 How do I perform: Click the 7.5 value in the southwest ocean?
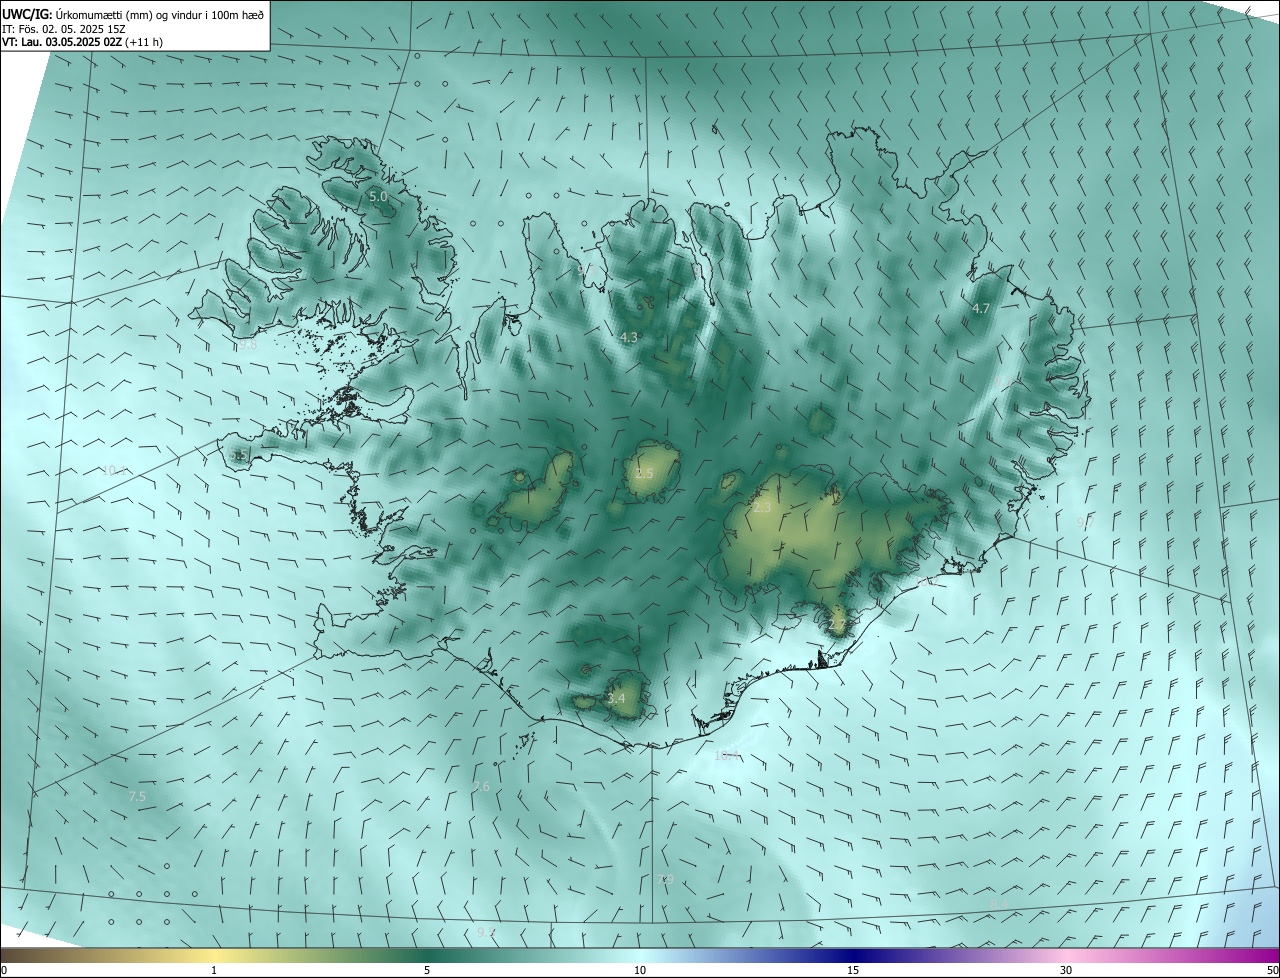pyautogui.click(x=137, y=797)
